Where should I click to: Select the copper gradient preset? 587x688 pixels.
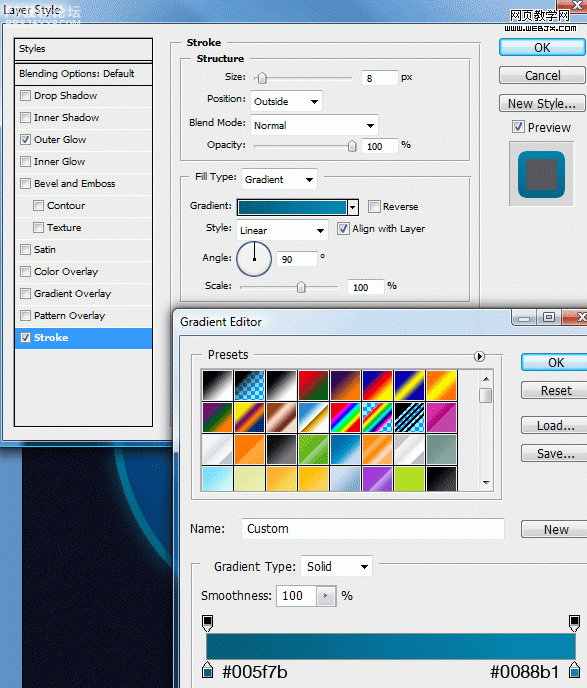(x=281, y=417)
